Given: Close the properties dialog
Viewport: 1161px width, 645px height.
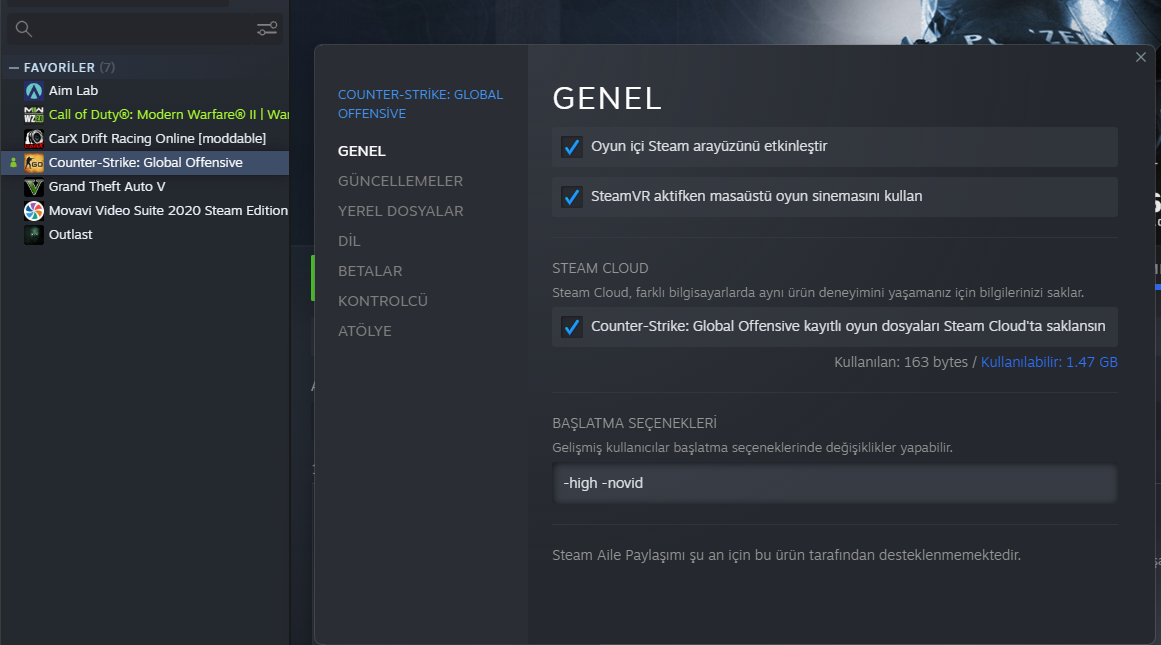Looking at the screenshot, I should (x=1141, y=58).
